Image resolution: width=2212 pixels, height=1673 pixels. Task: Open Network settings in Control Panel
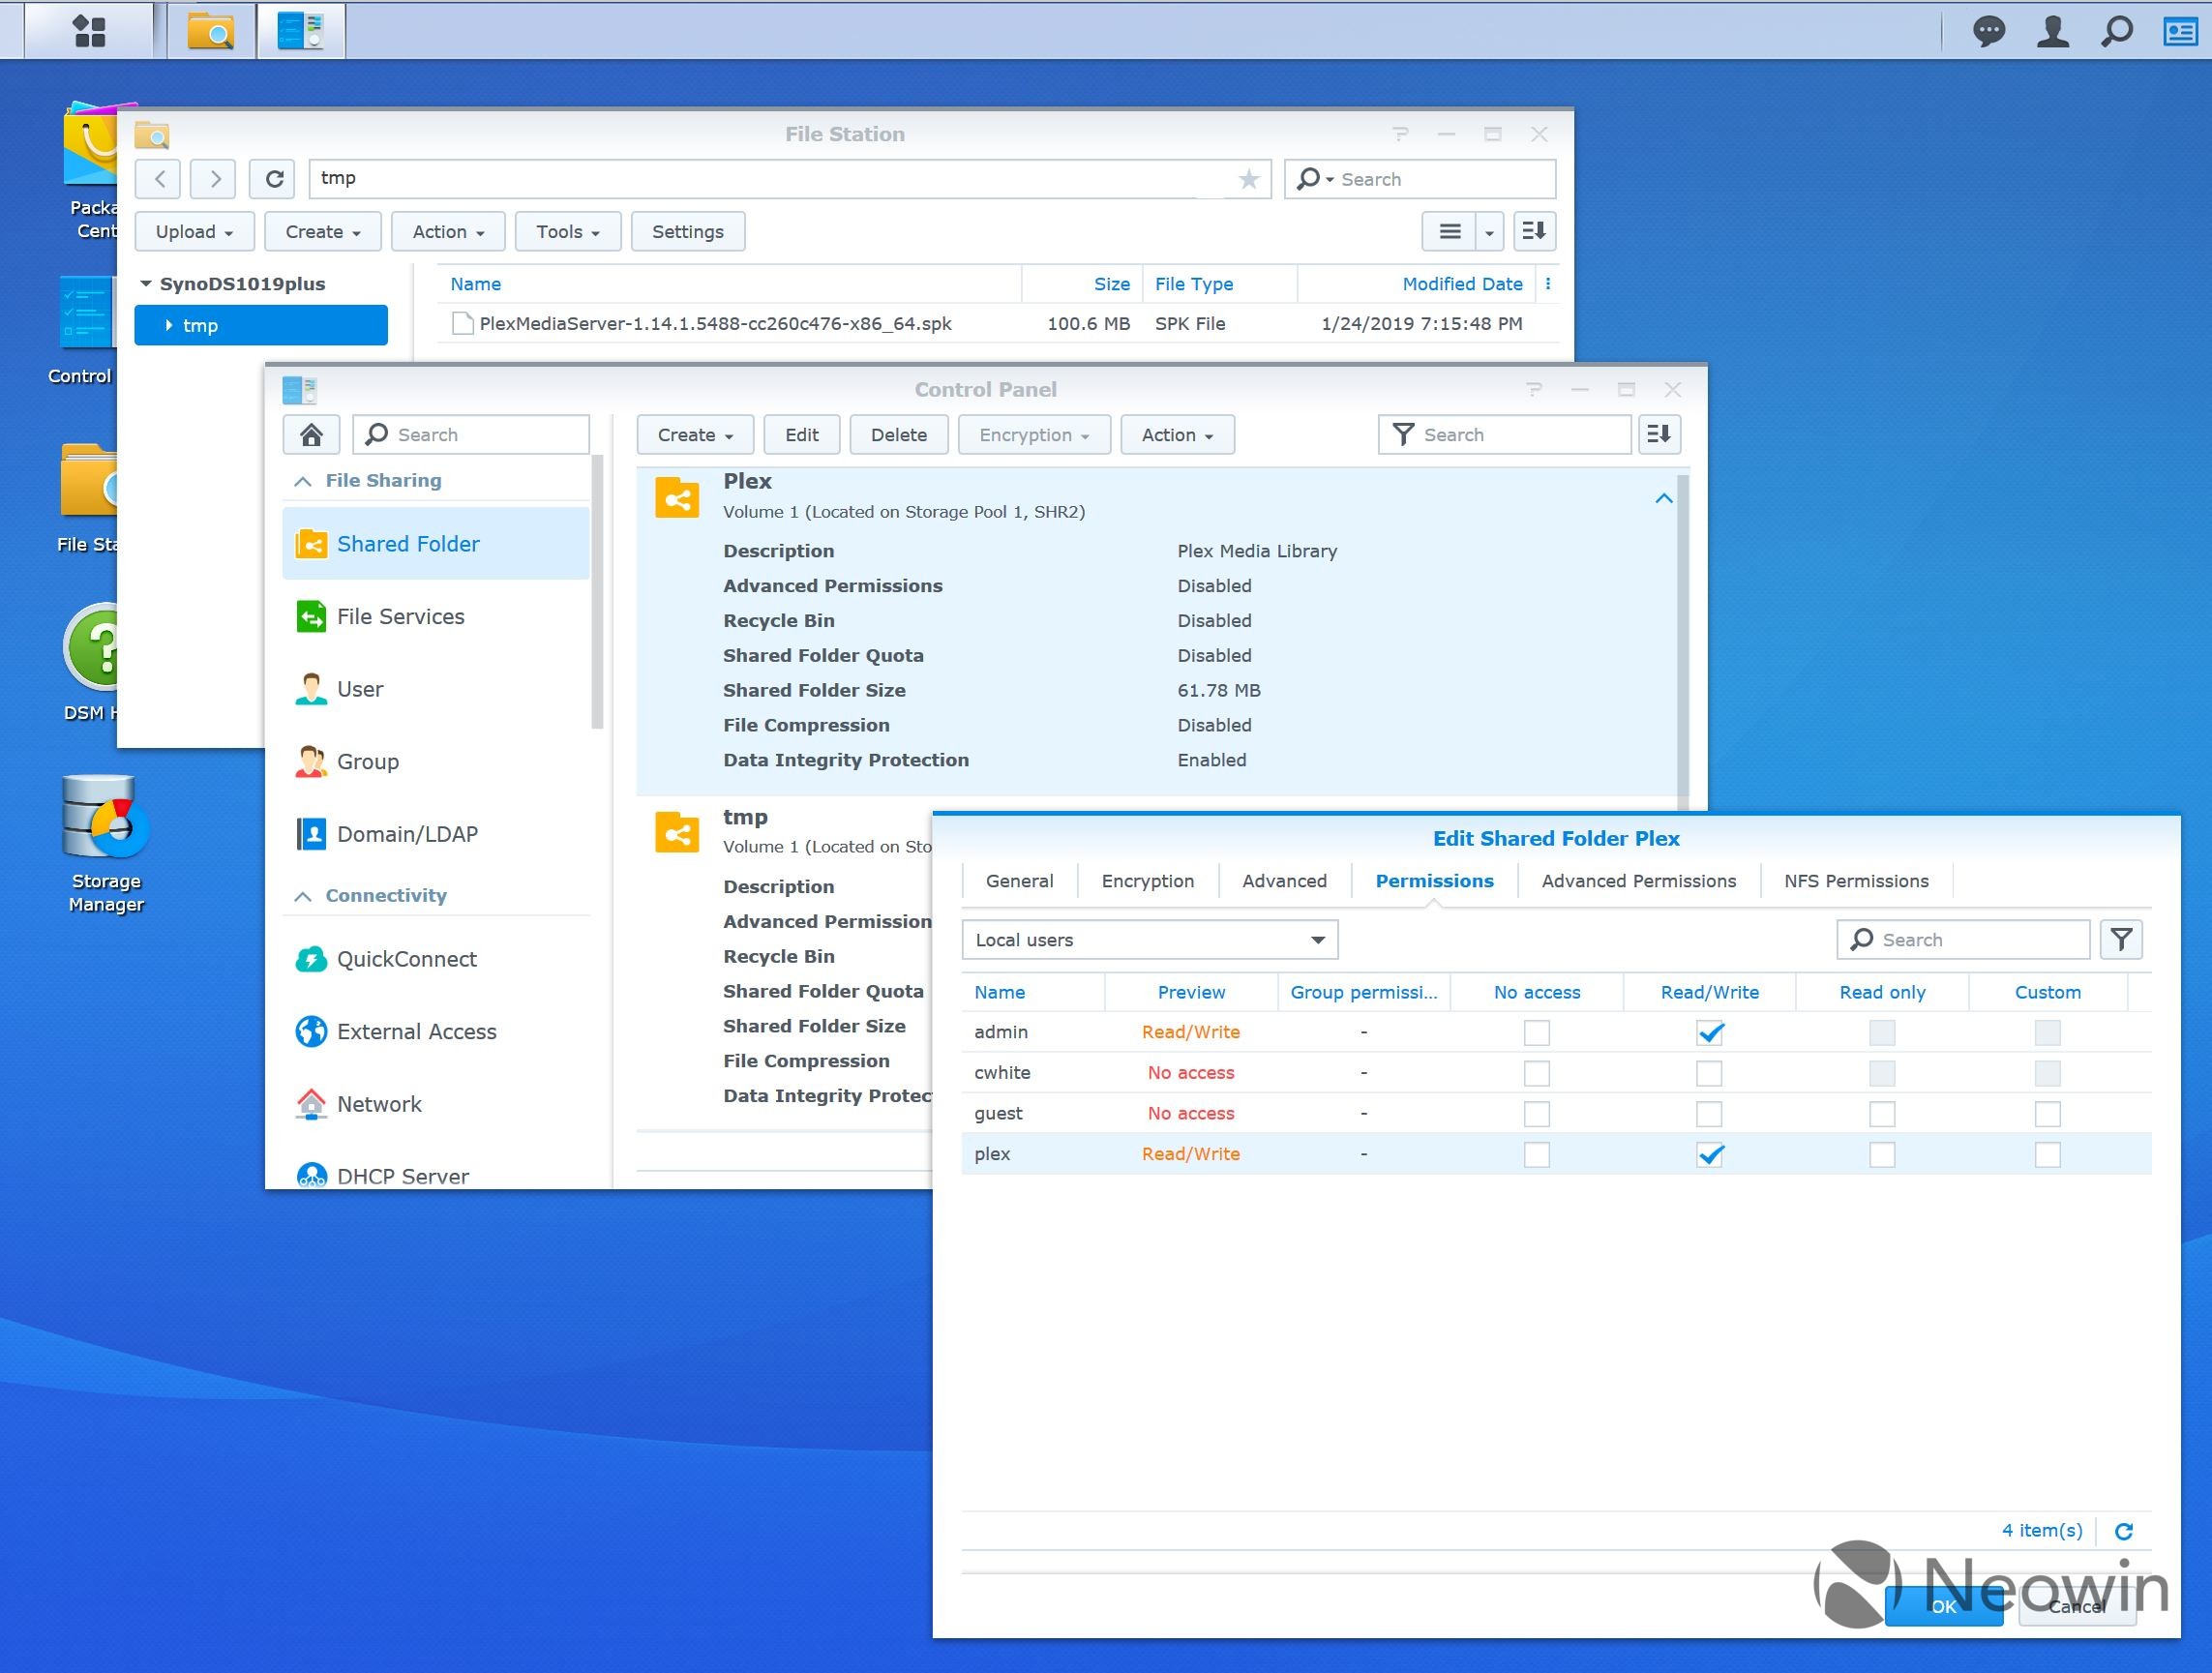436,1104
